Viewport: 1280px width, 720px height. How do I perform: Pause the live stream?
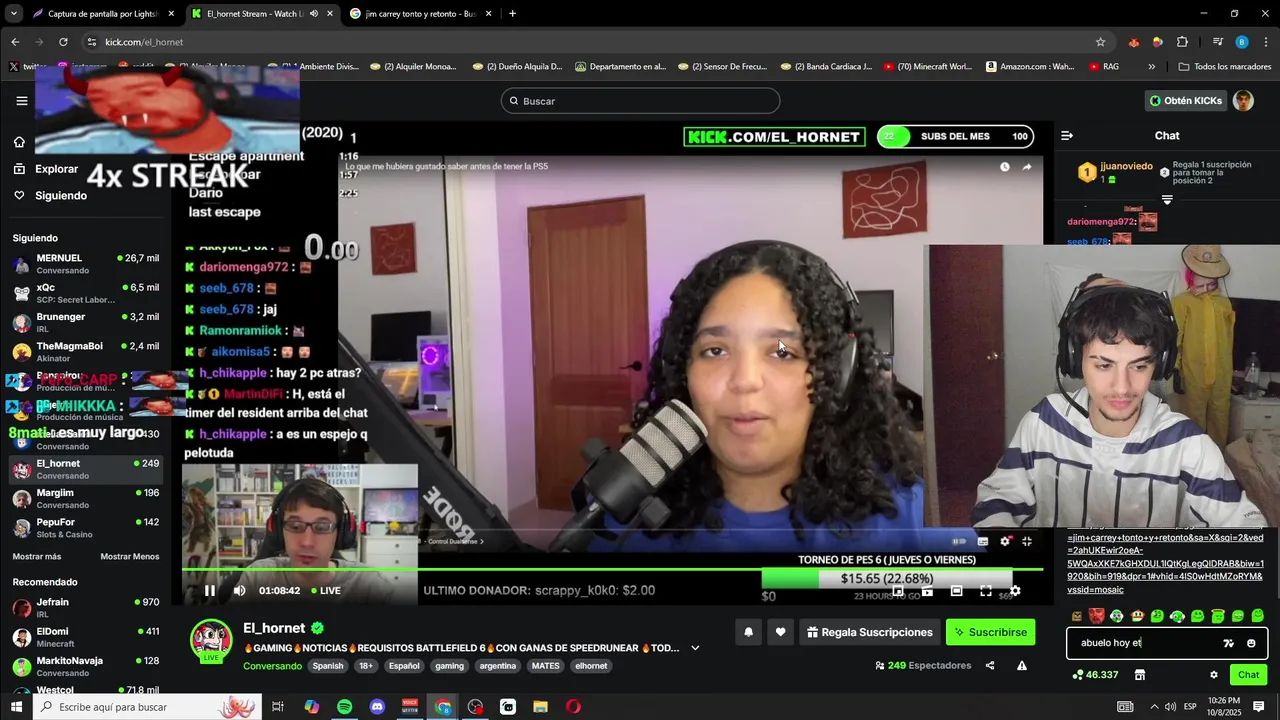[210, 590]
